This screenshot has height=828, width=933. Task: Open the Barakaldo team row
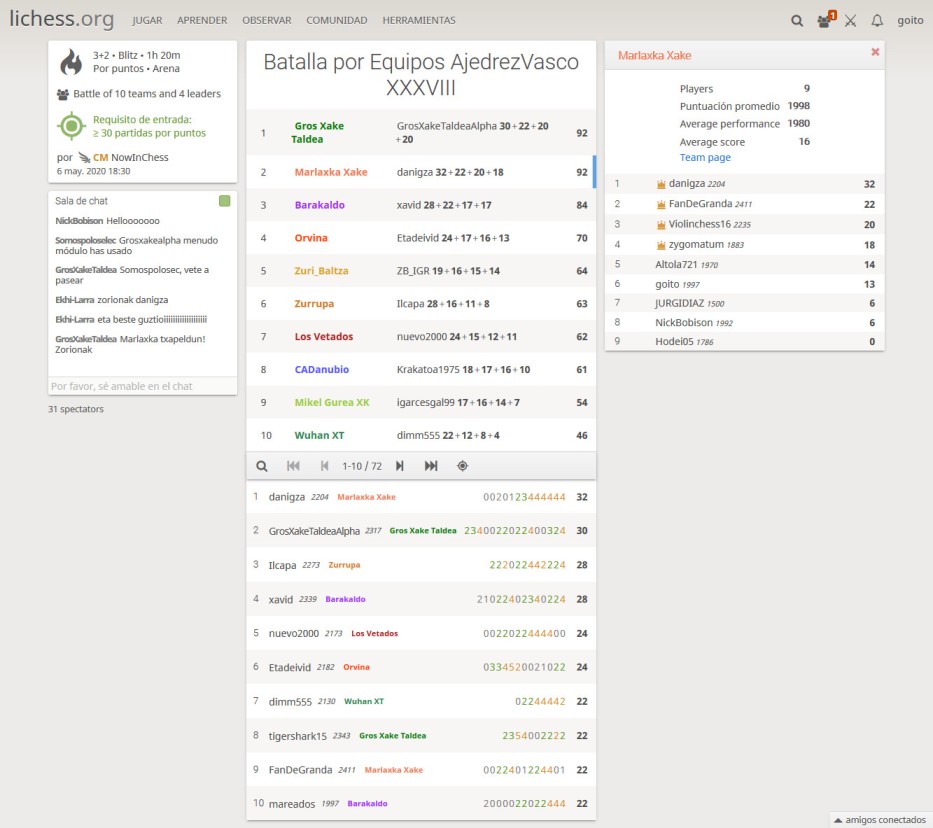point(420,205)
